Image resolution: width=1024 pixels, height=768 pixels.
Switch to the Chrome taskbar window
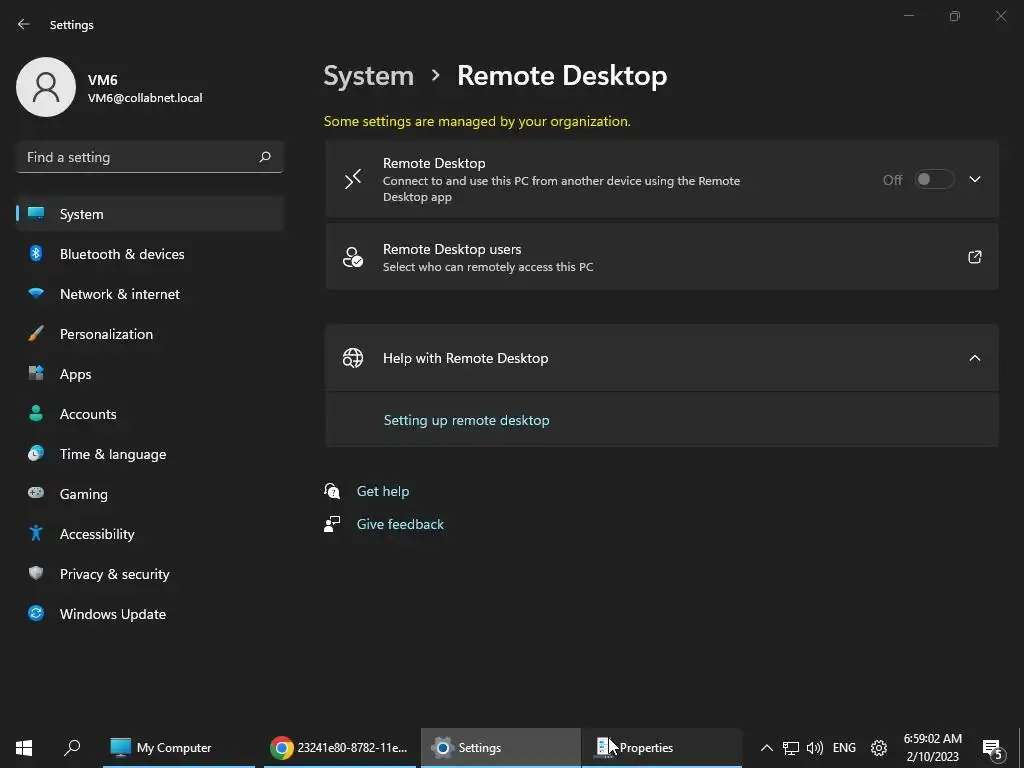click(340, 747)
